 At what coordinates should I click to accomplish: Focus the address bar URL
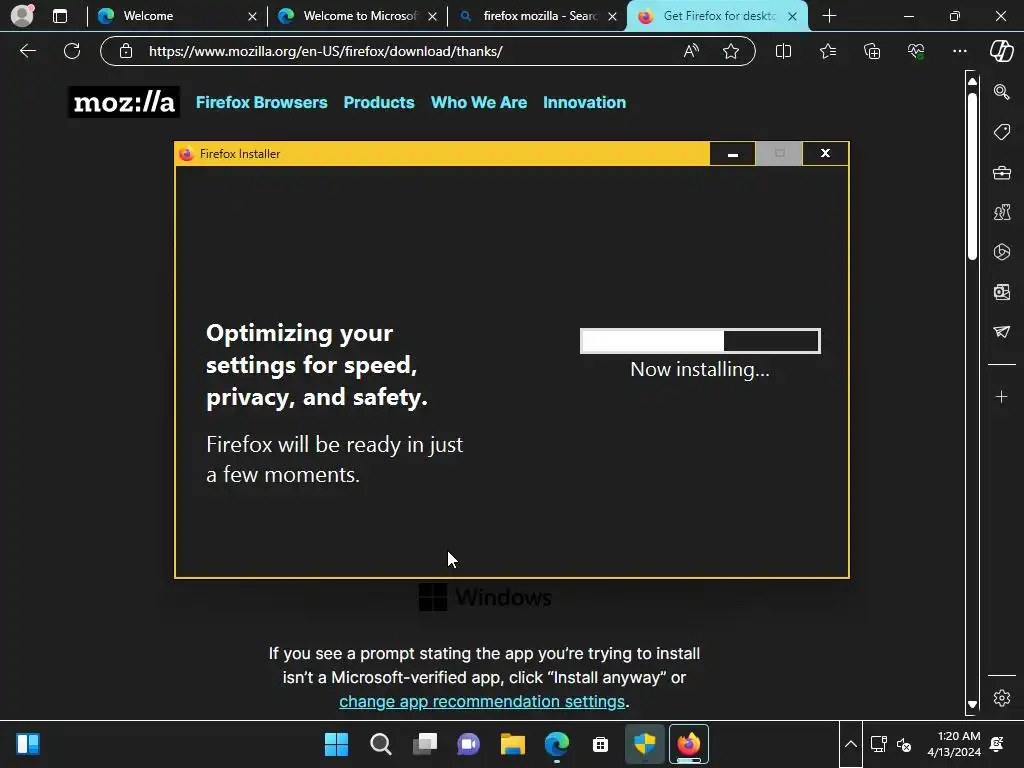tap(325, 51)
